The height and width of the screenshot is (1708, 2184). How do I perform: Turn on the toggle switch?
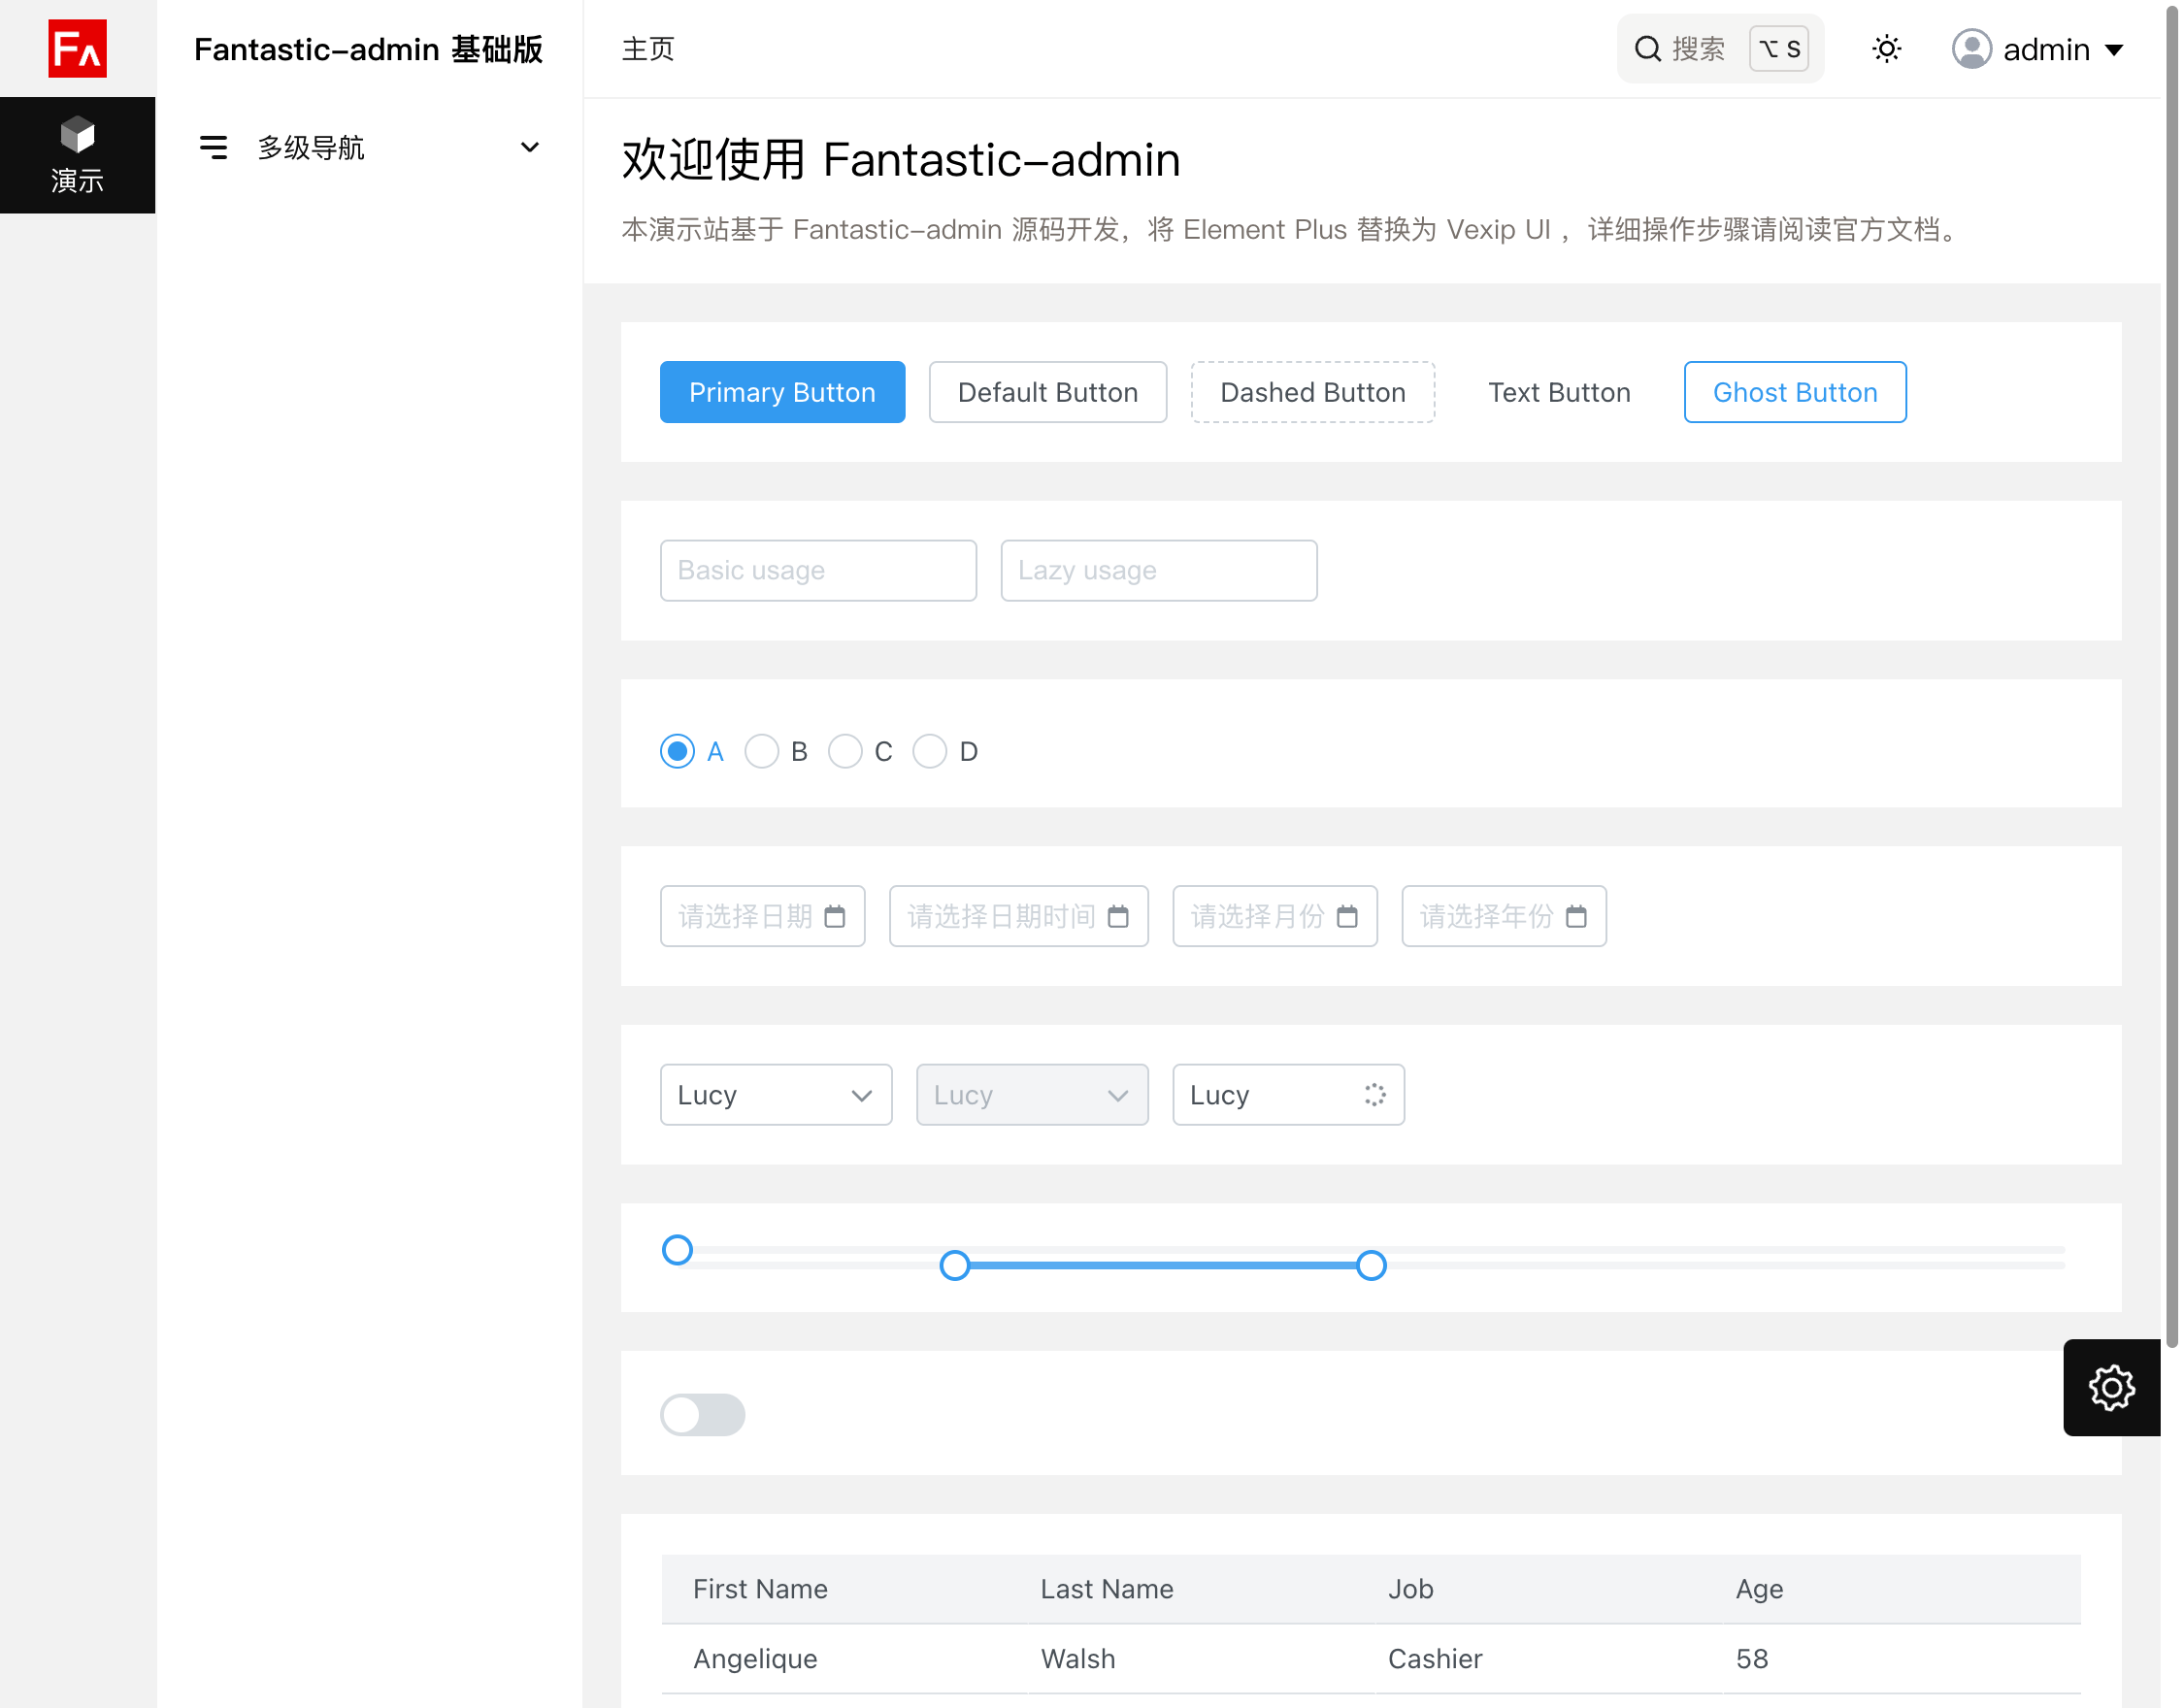point(702,1414)
